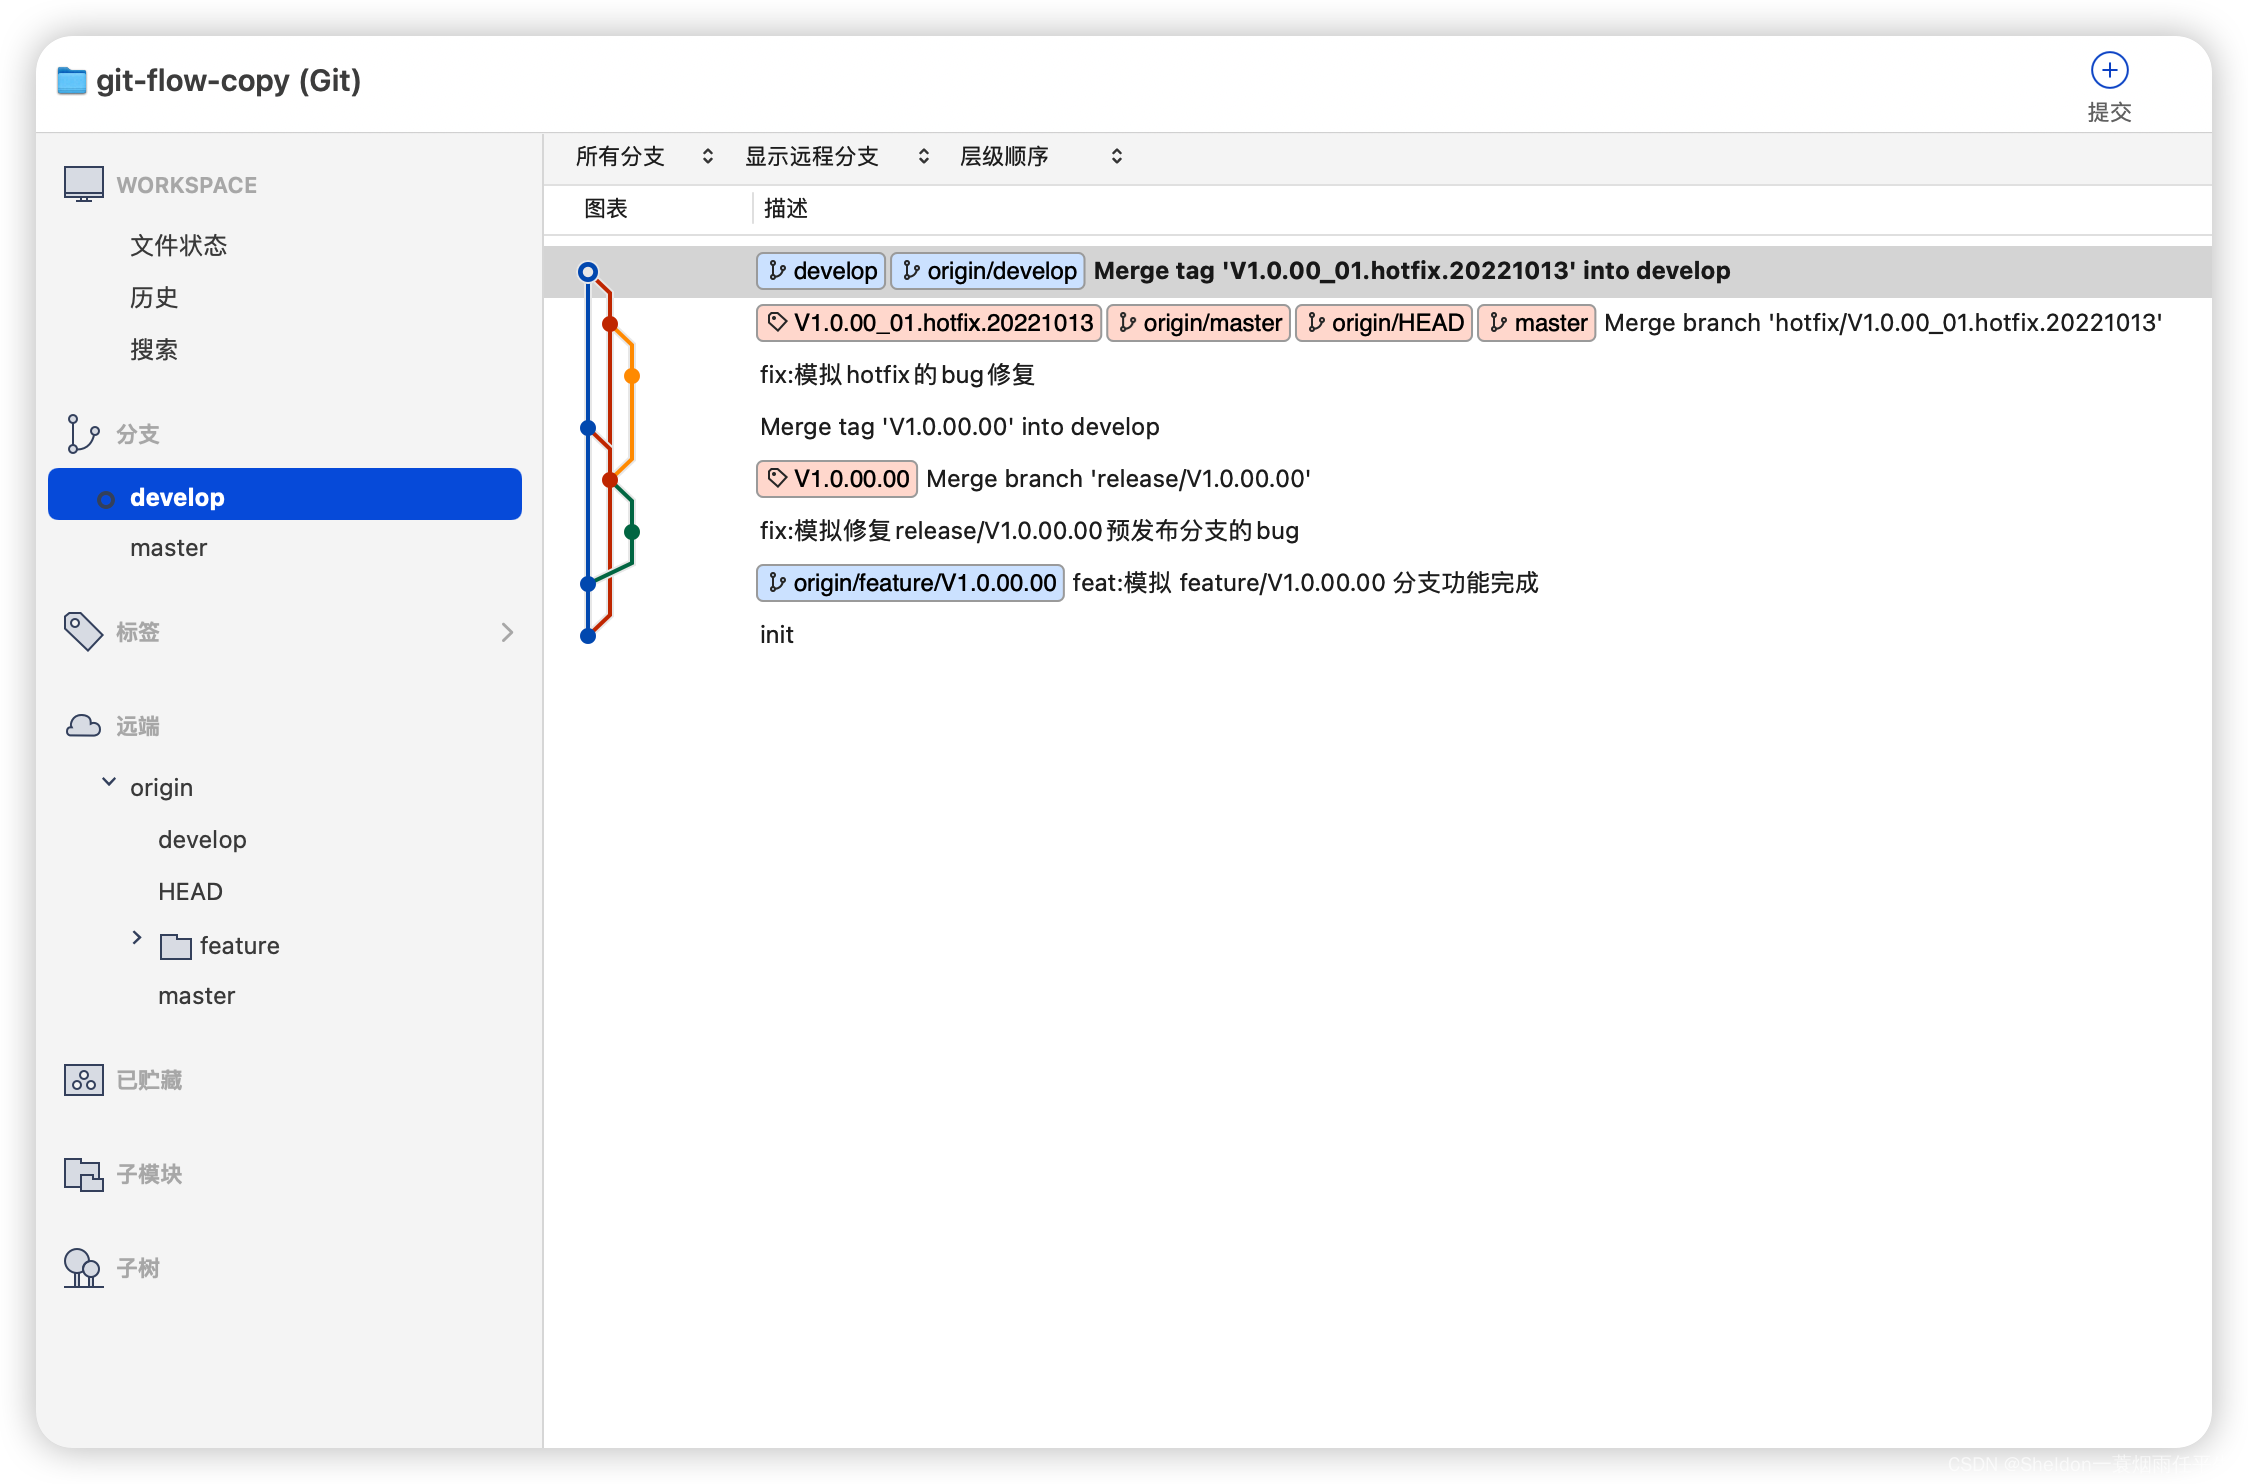
Task: Click the origin/master branch badge
Action: [x=1199, y=323]
